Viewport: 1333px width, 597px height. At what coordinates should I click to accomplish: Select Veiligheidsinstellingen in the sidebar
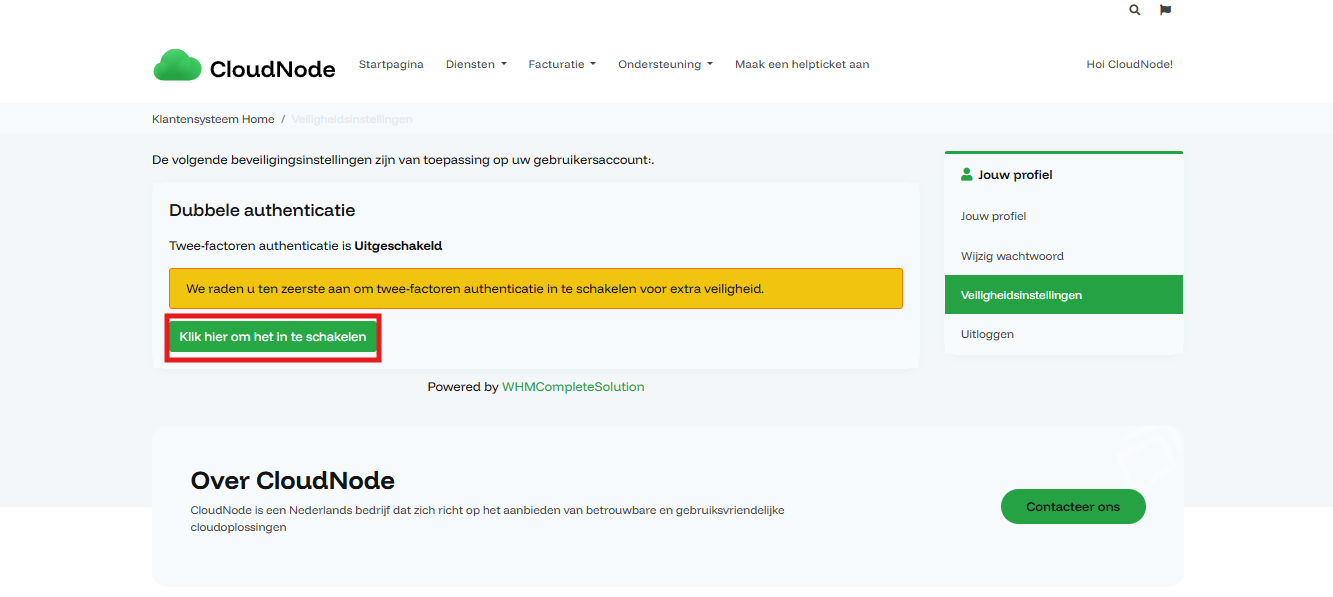click(x=1064, y=295)
